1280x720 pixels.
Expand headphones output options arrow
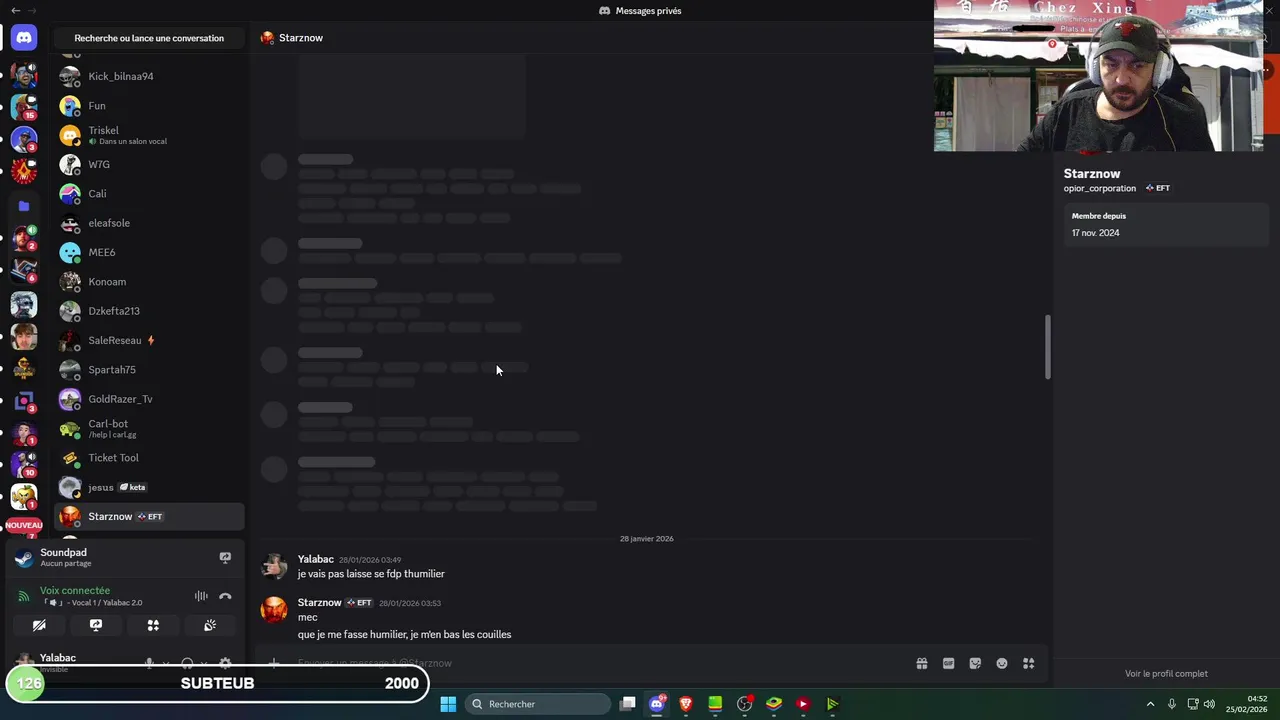pyautogui.click(x=204, y=663)
